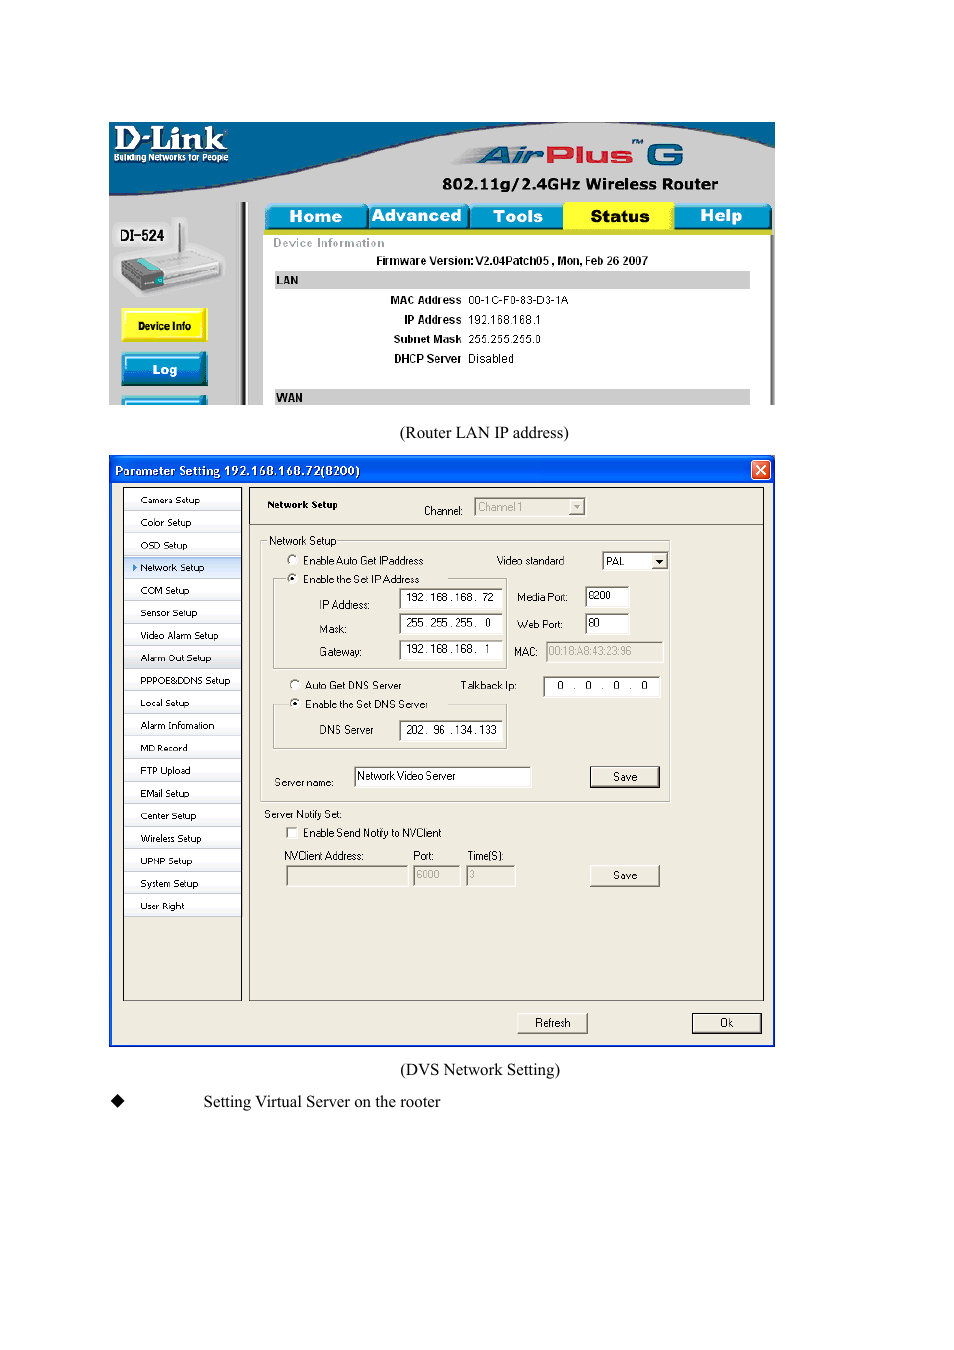The height and width of the screenshot is (1350, 954).
Task: Click the Gateway input field
Action: pos(451,649)
